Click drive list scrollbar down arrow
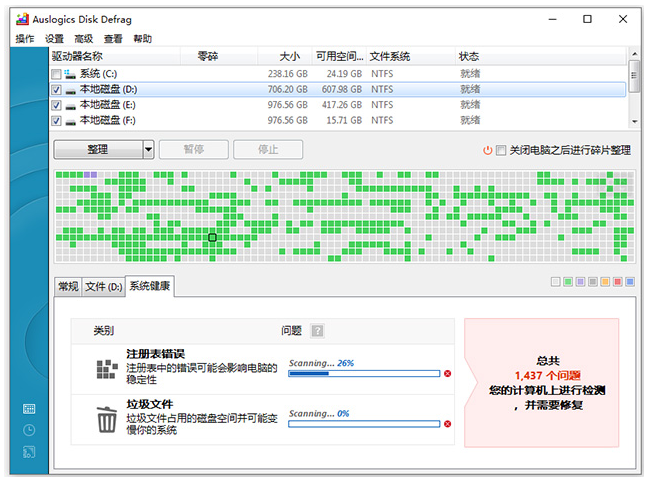Screen dimensions: 650x480 634,121
